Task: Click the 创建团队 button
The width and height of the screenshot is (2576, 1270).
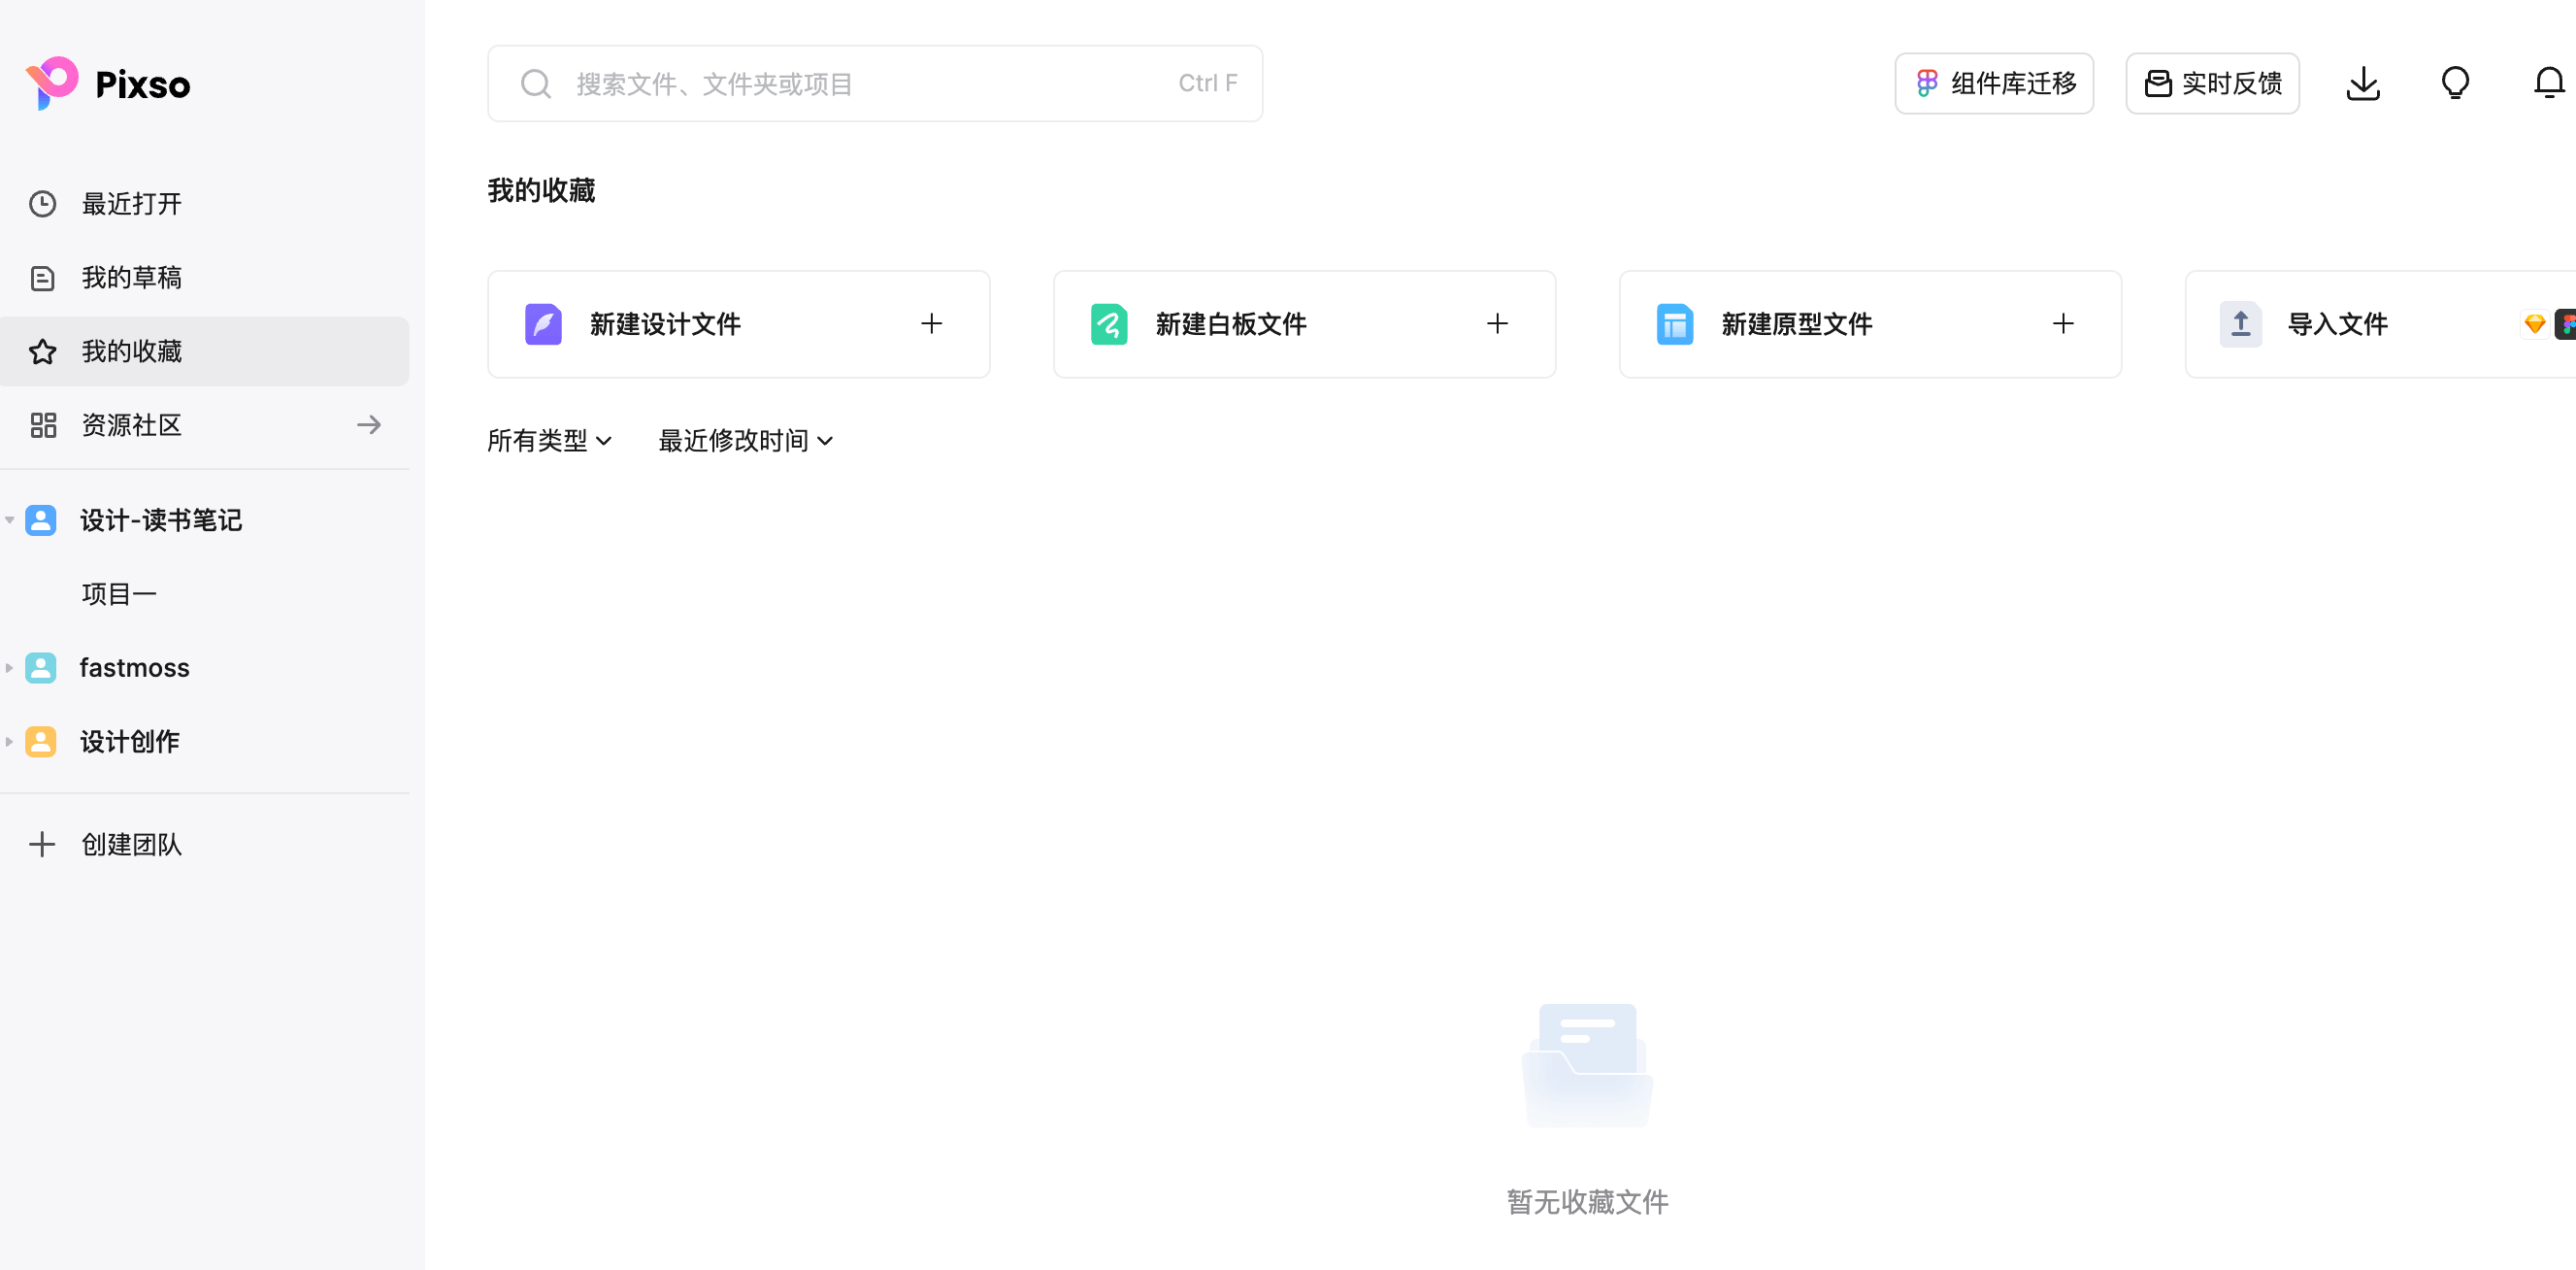Action: [x=131, y=845]
